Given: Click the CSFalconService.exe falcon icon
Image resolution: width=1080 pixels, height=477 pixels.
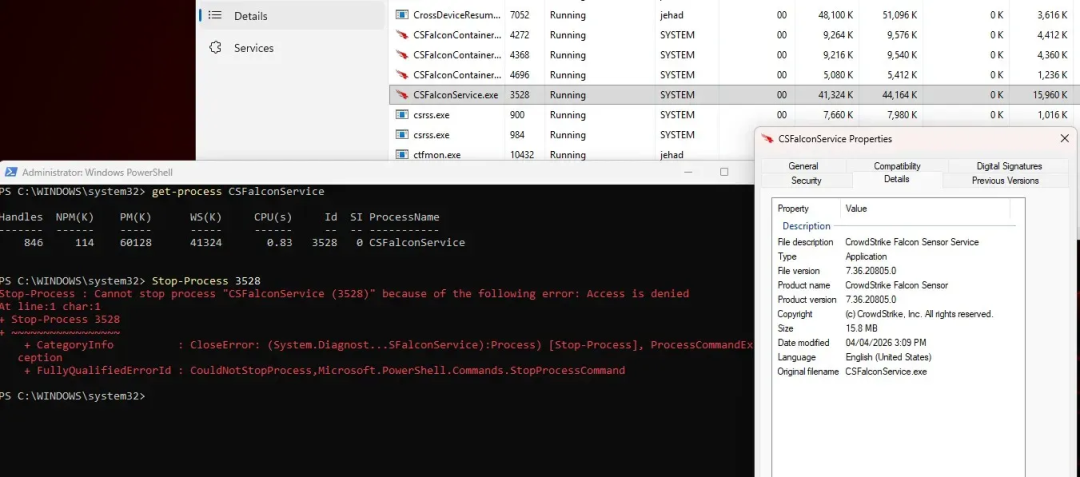Looking at the screenshot, I should (402, 95).
